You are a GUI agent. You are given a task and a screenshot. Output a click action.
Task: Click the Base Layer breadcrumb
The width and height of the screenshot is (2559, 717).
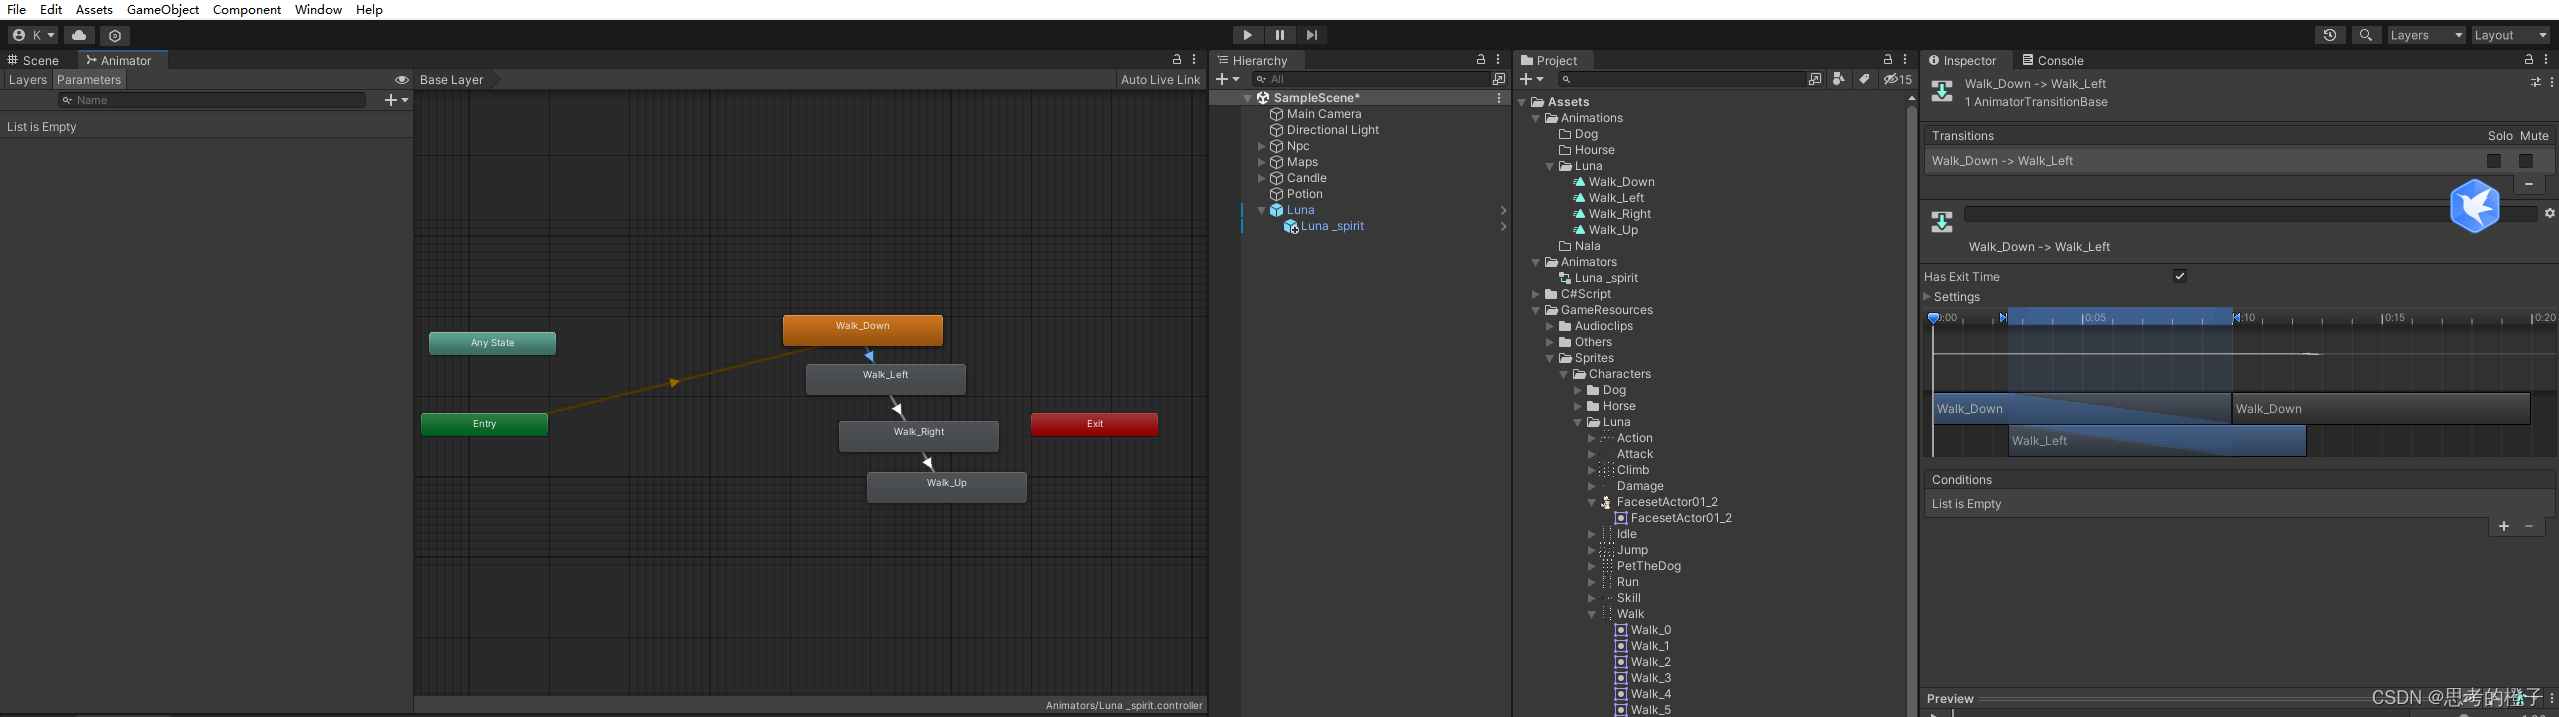(x=451, y=80)
